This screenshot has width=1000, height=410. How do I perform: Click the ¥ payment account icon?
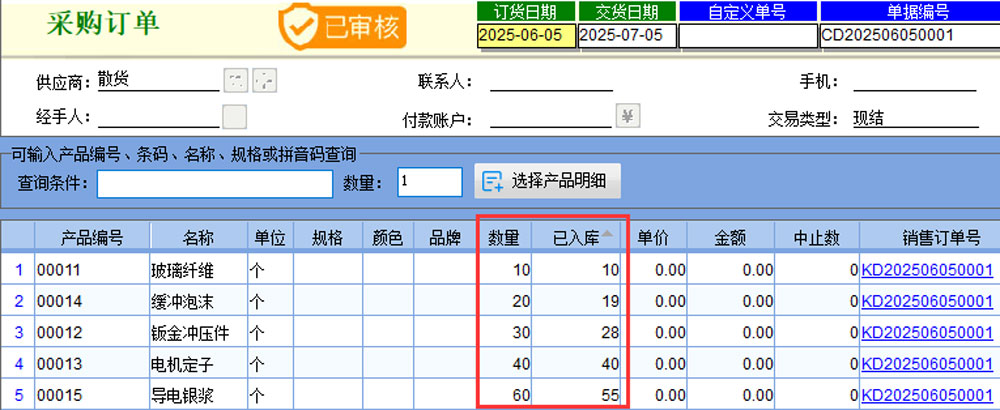click(x=628, y=117)
